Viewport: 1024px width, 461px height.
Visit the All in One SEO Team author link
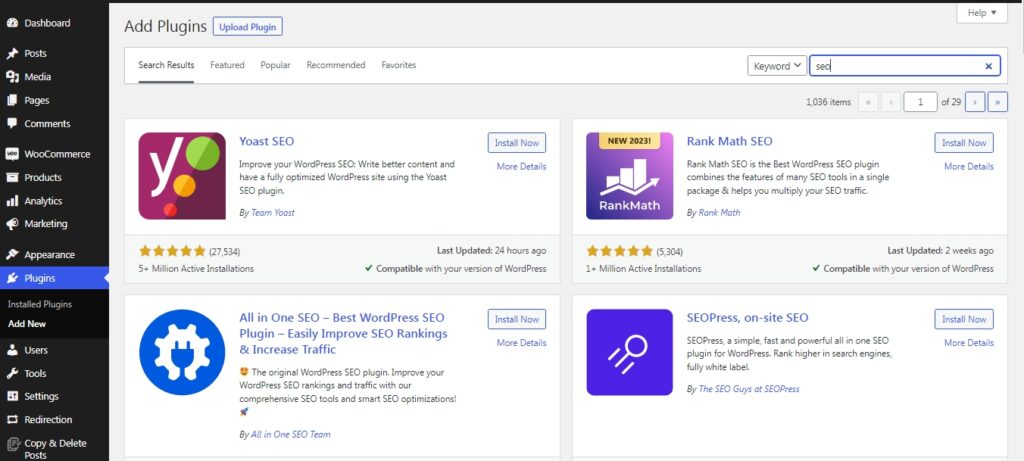(x=291, y=434)
